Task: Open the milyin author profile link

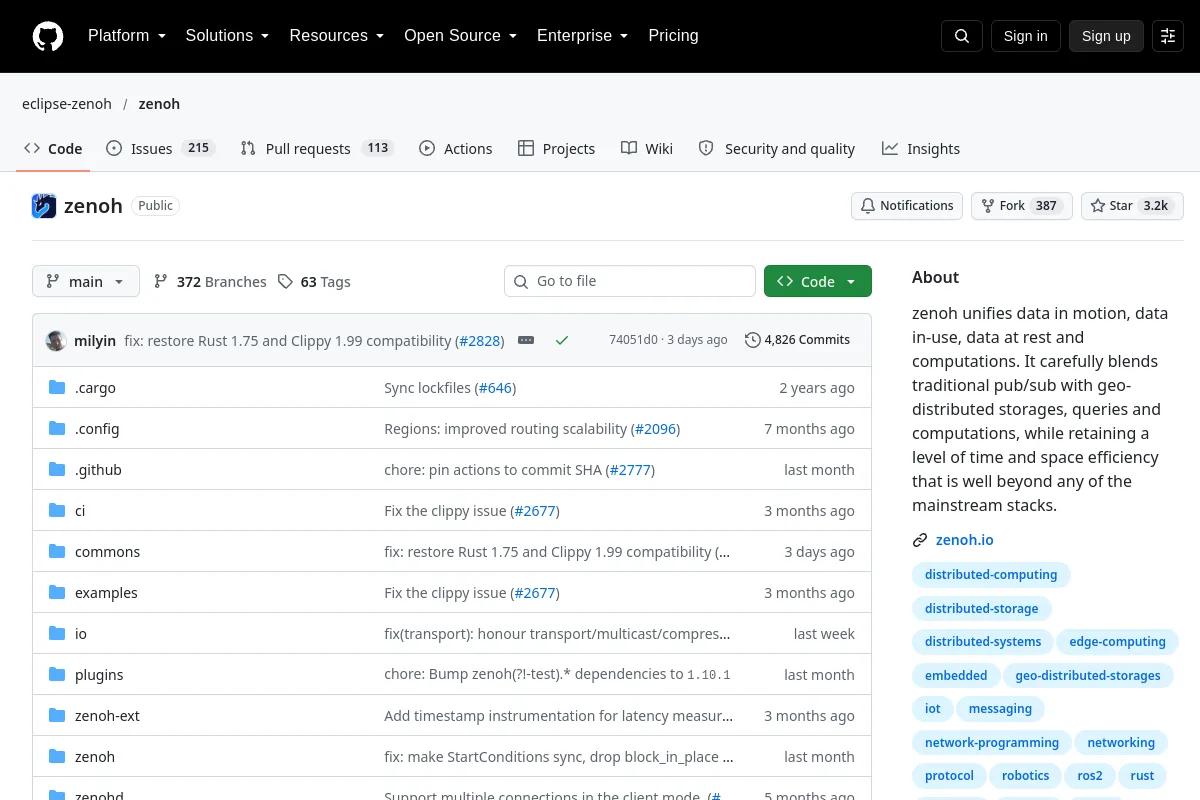Action: coord(95,341)
